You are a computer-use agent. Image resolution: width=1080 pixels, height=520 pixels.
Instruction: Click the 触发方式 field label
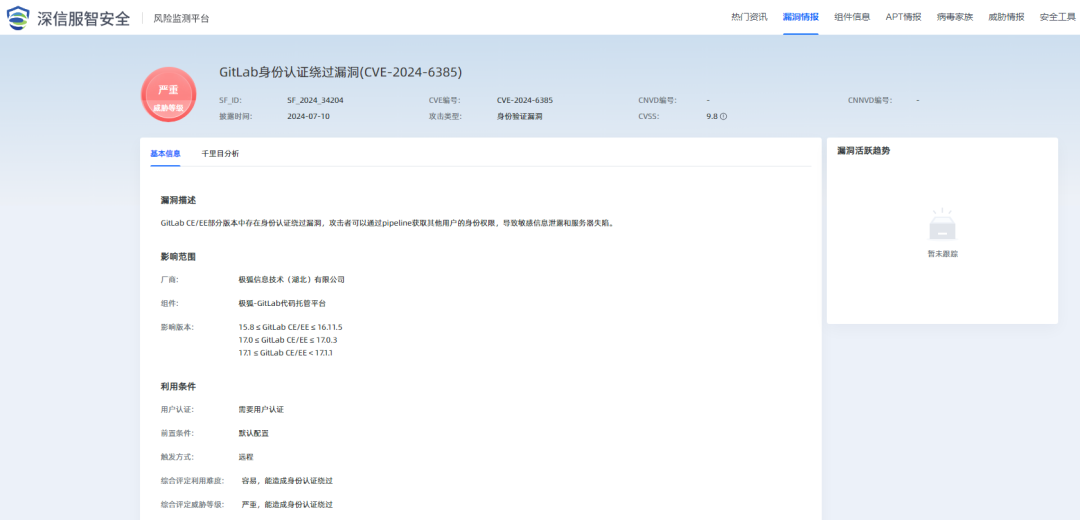[177, 457]
